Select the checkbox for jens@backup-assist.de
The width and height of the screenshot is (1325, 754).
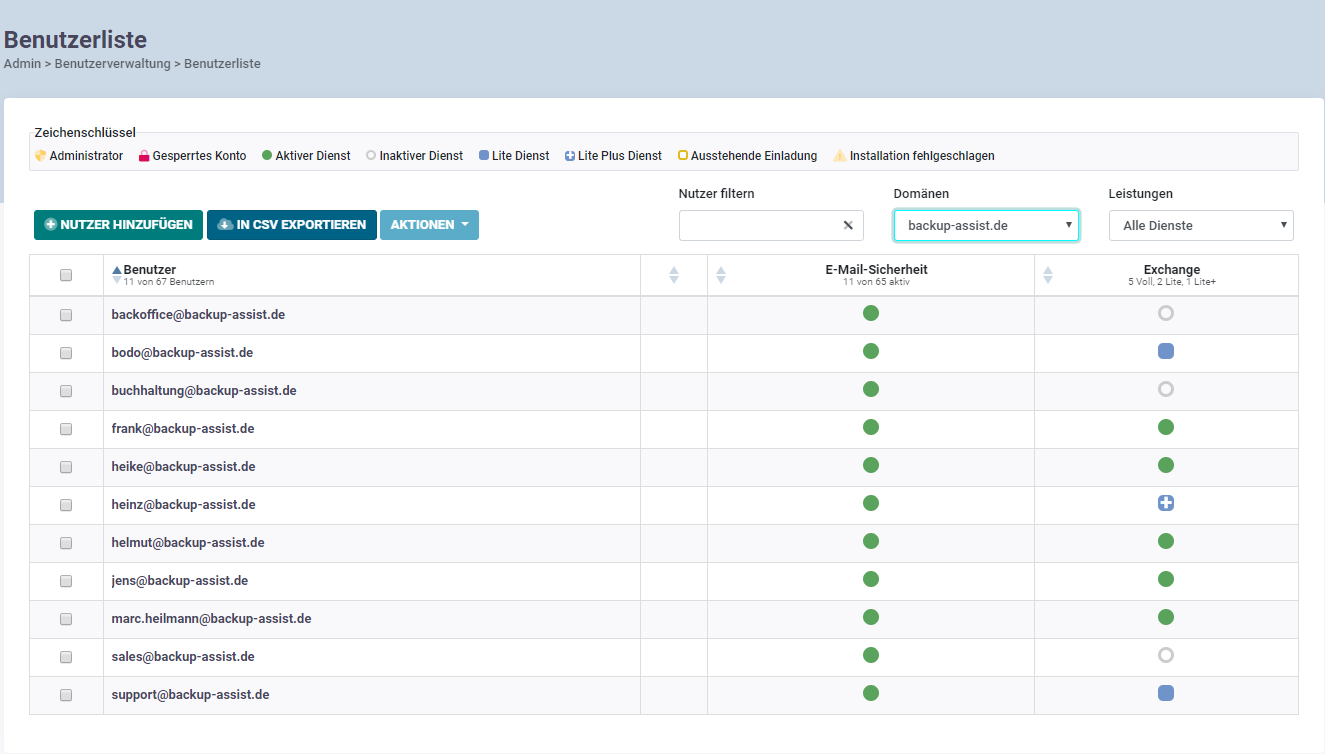coord(66,581)
